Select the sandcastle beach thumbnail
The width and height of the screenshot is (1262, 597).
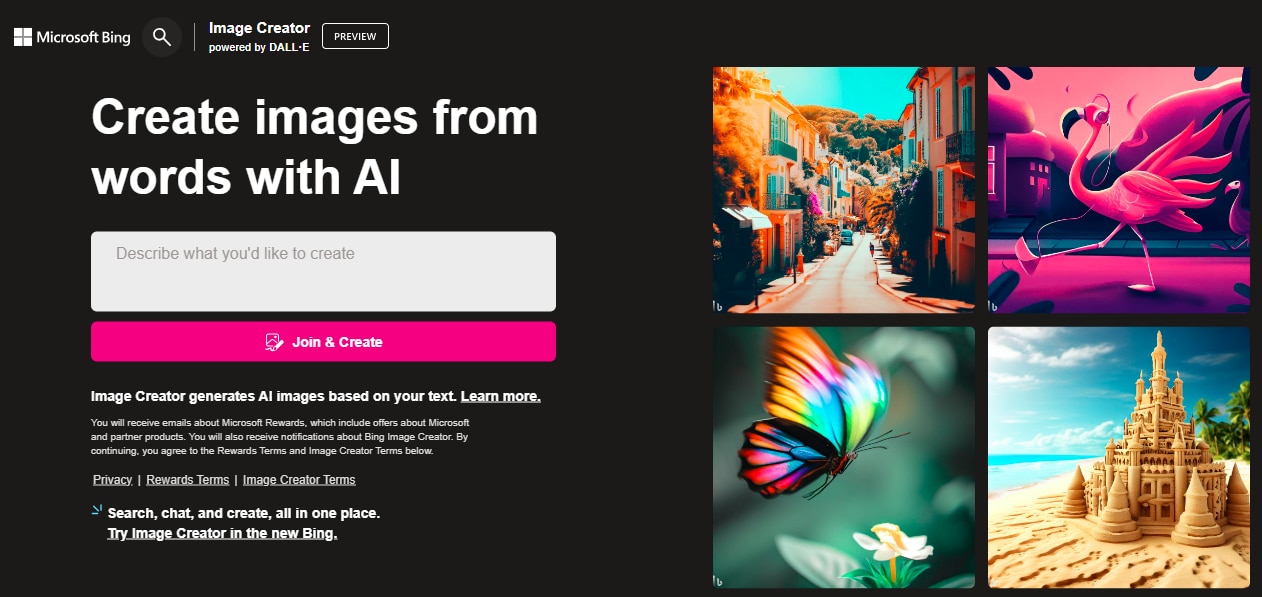[1119, 457]
